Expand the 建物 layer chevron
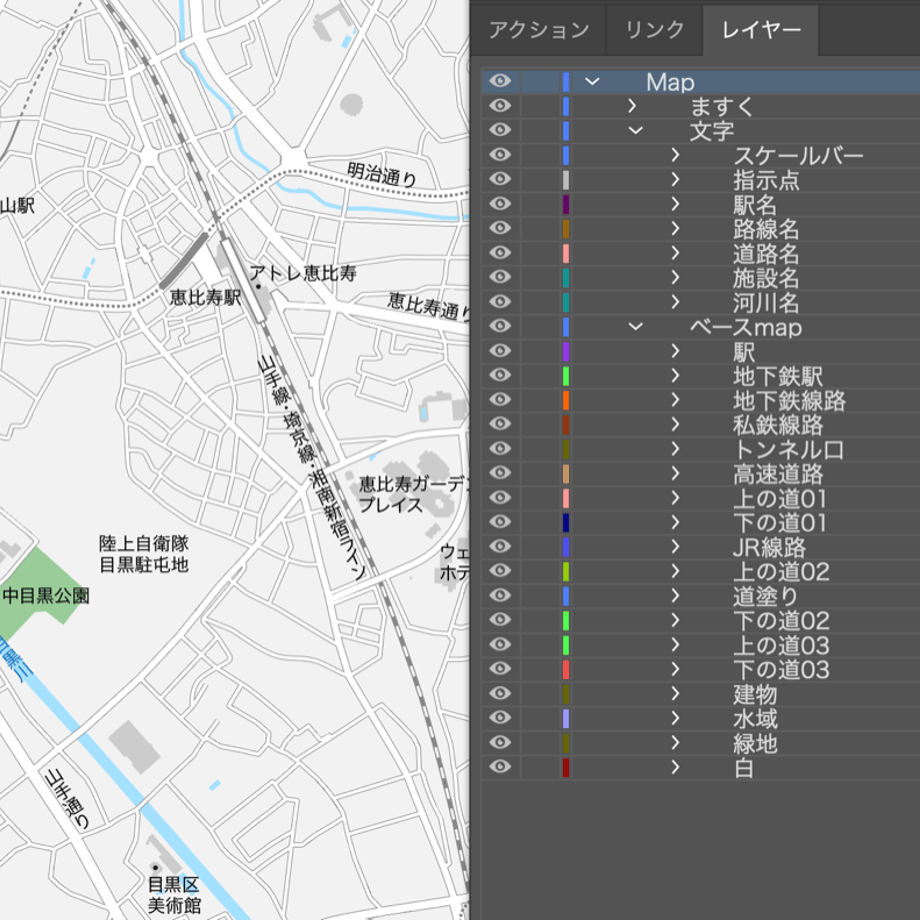This screenshot has height=920, width=920. click(675, 694)
